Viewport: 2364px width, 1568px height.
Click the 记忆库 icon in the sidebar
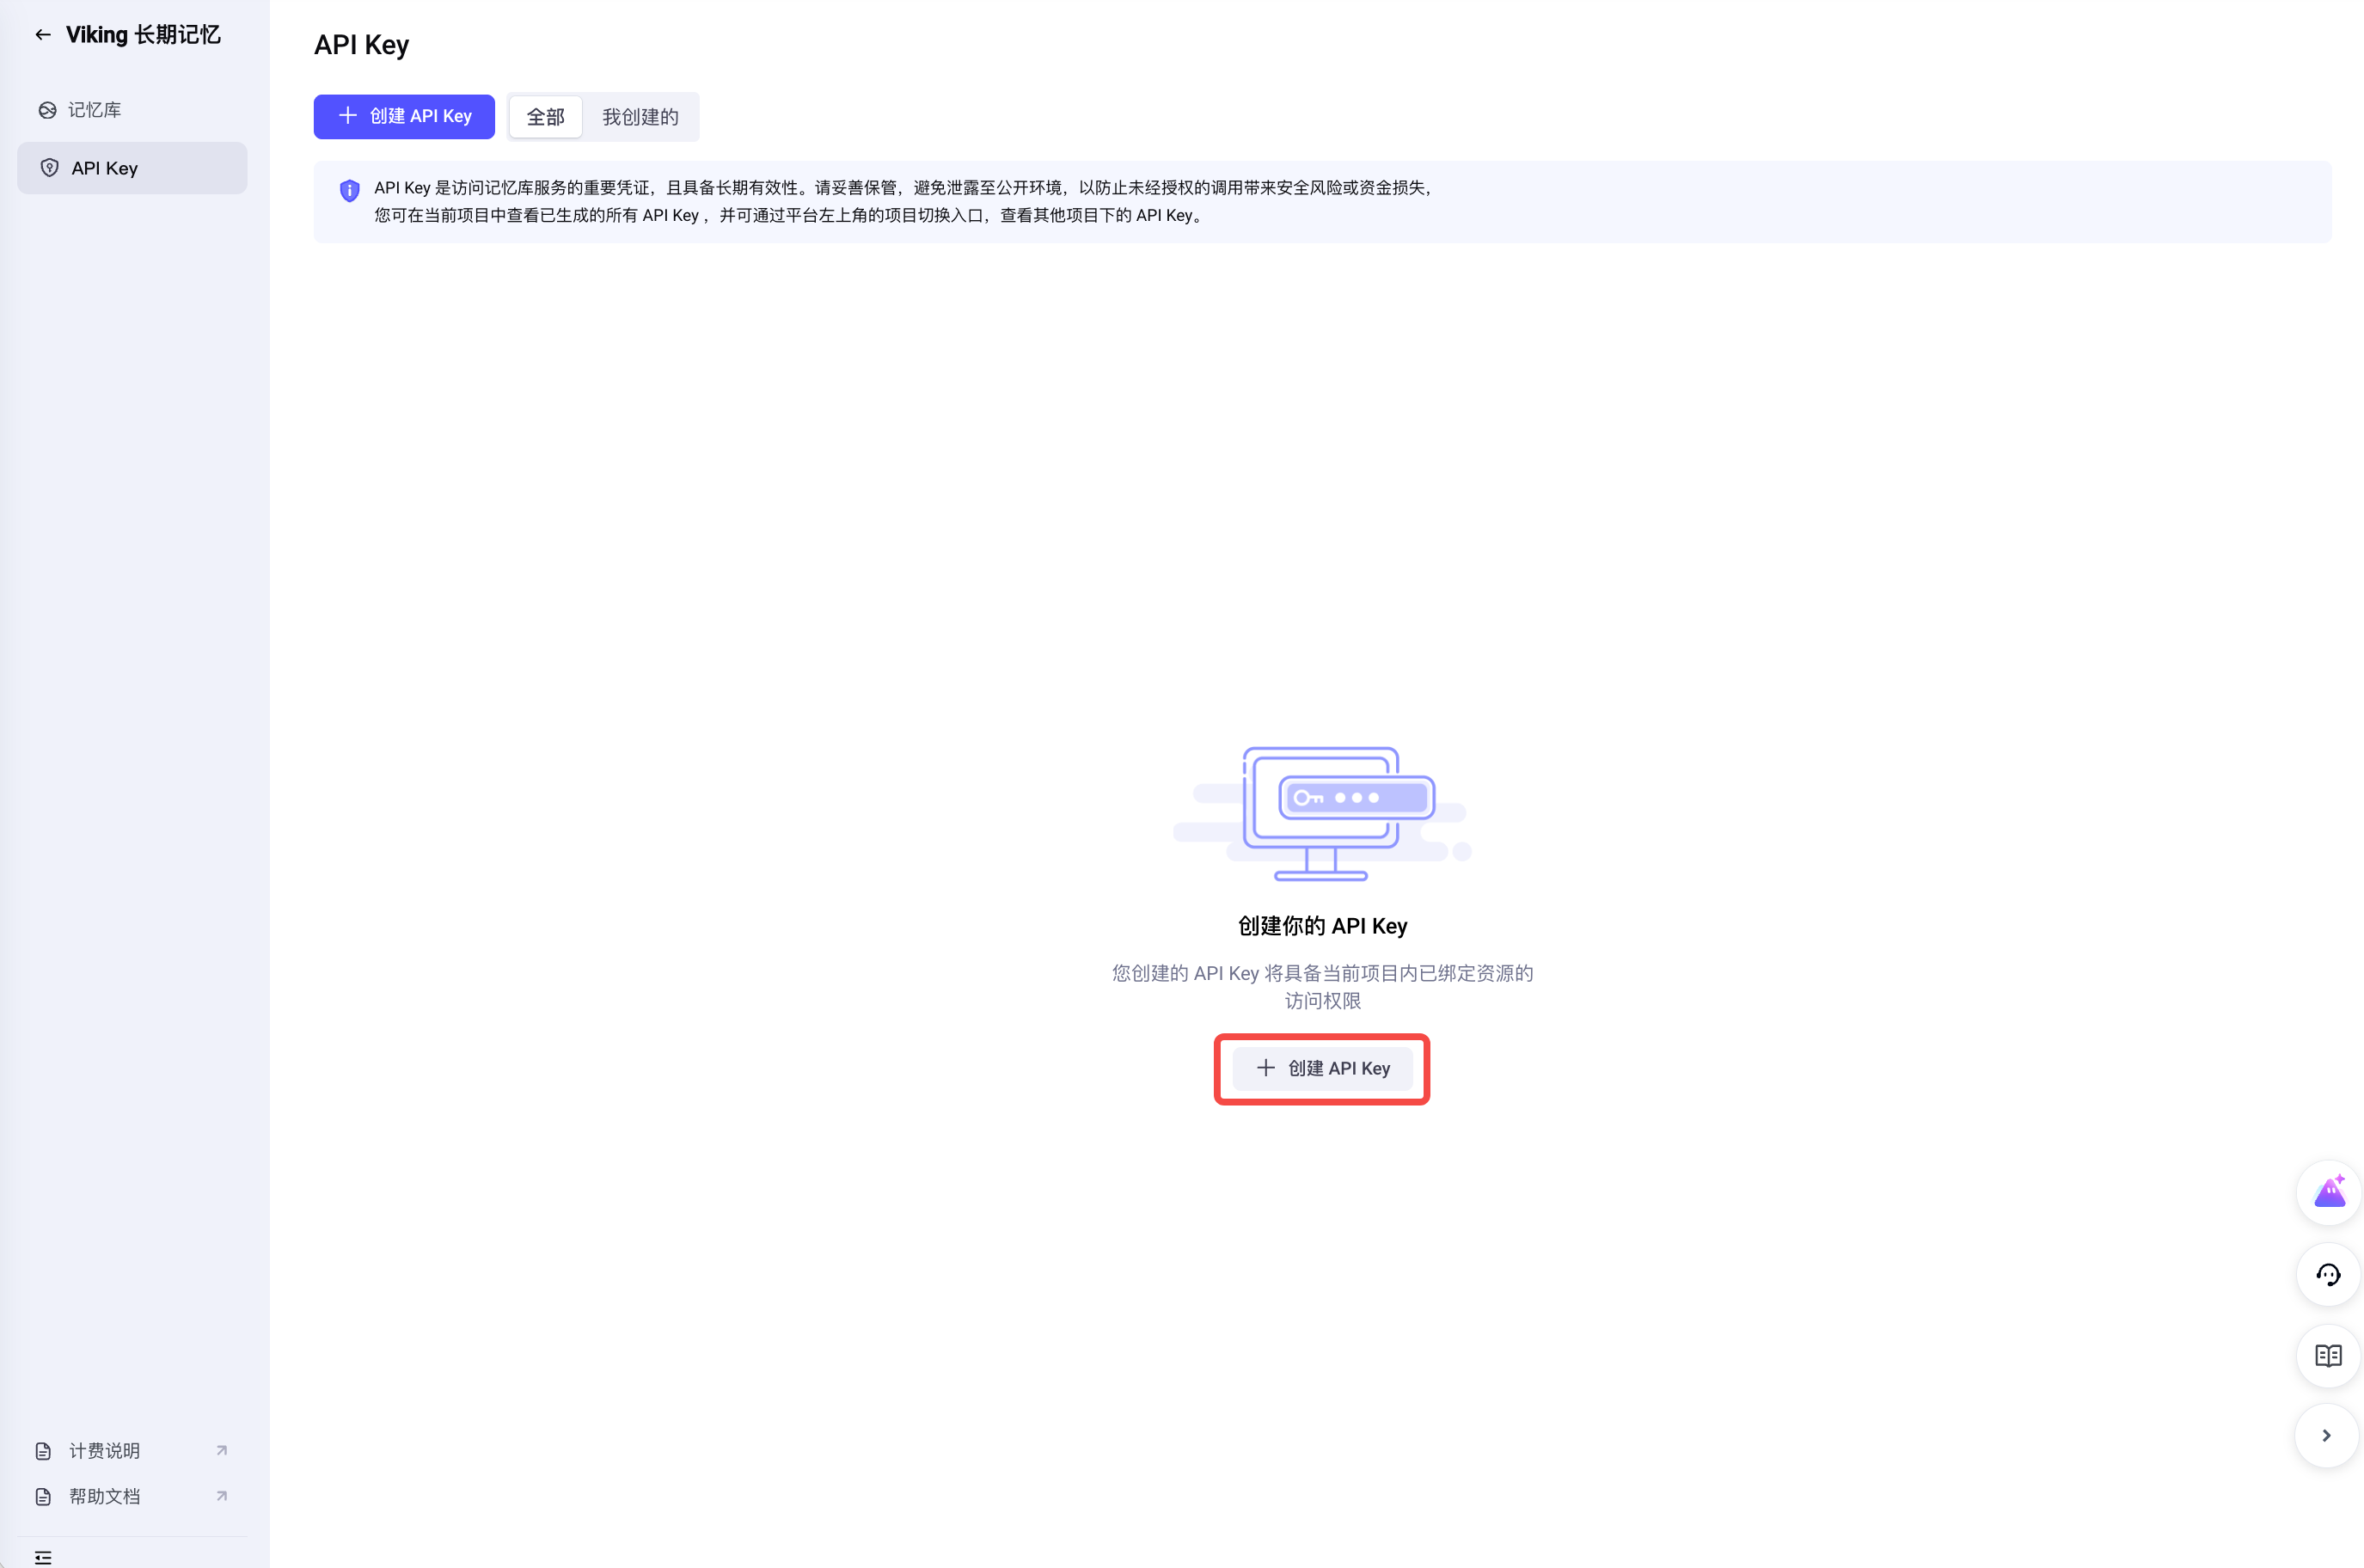click(47, 110)
